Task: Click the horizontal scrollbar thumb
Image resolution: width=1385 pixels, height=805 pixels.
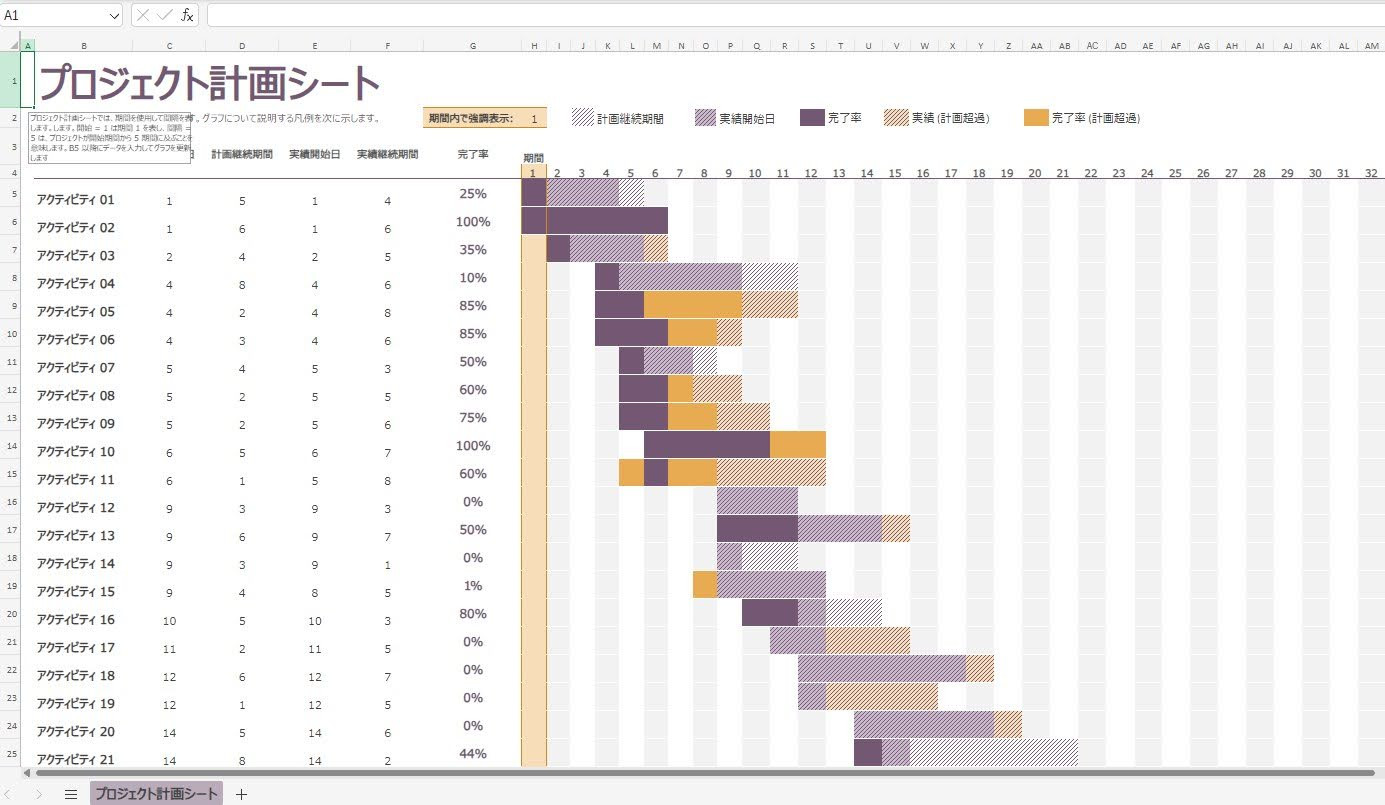Action: (704, 773)
